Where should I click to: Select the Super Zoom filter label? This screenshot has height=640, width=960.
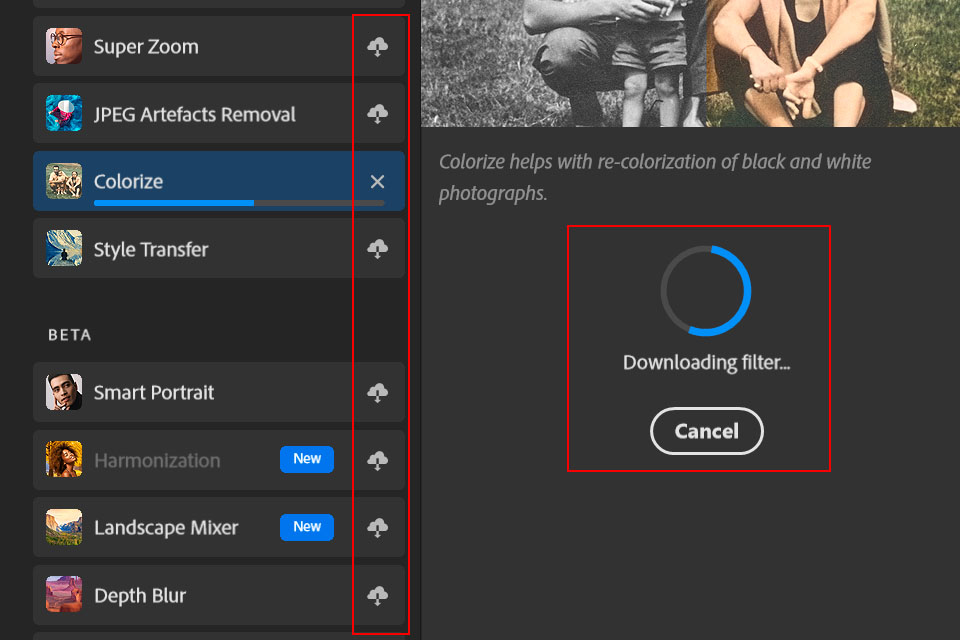[x=146, y=47]
